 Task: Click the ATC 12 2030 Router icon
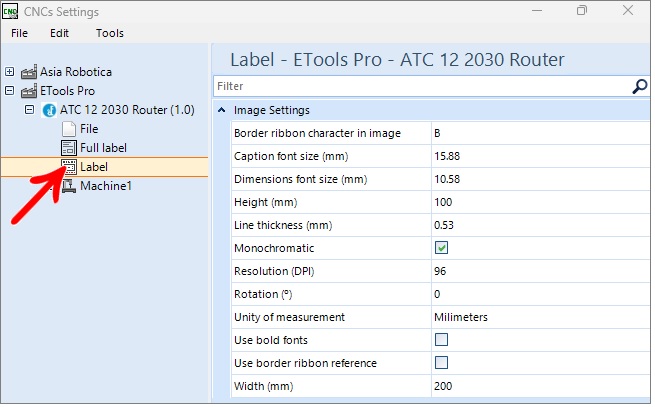[48, 110]
